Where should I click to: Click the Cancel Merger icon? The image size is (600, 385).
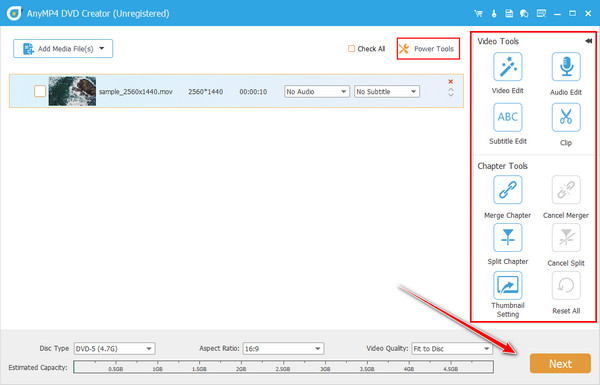566,189
